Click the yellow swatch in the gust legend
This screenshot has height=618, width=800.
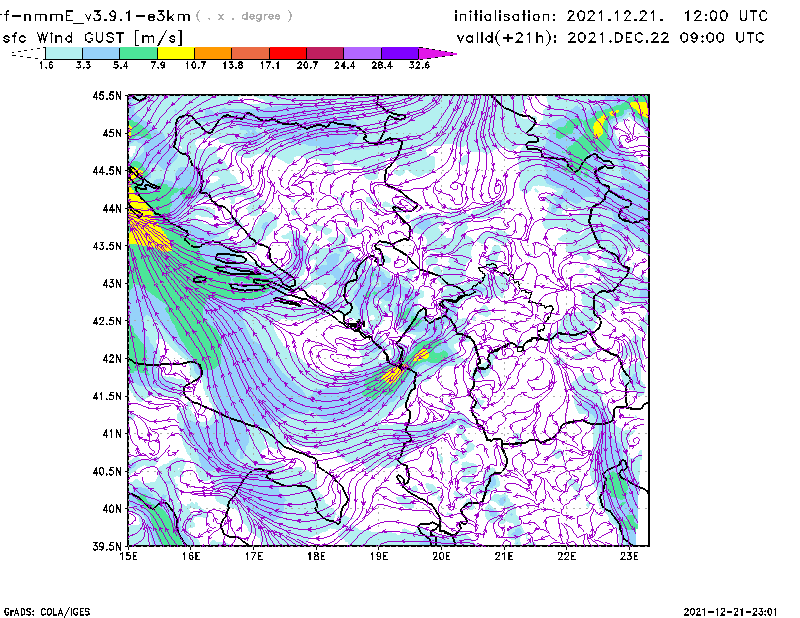tap(176, 52)
